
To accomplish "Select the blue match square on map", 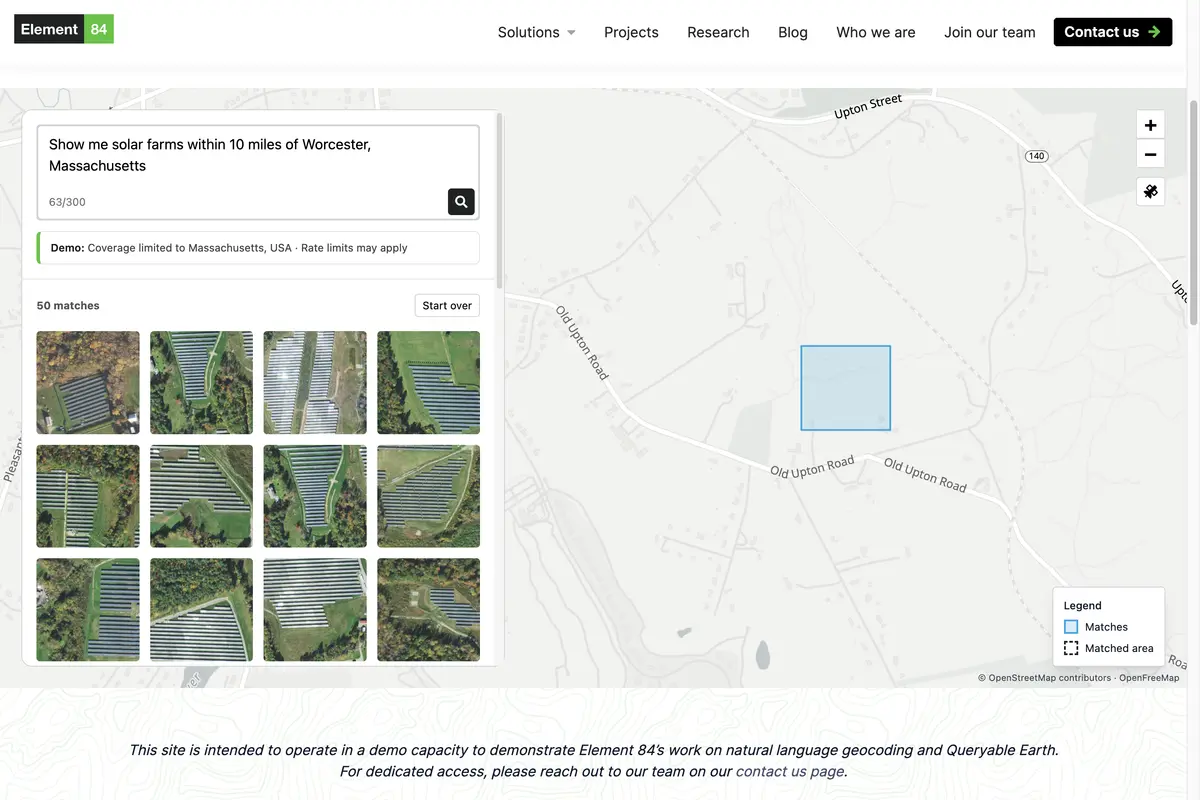I will (x=845, y=388).
